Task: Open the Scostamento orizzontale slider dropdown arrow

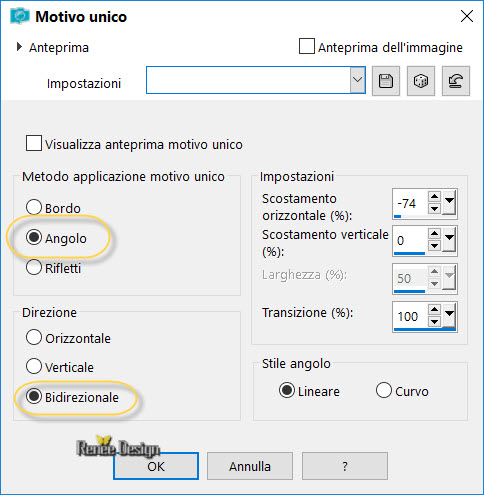Action: [x=449, y=202]
